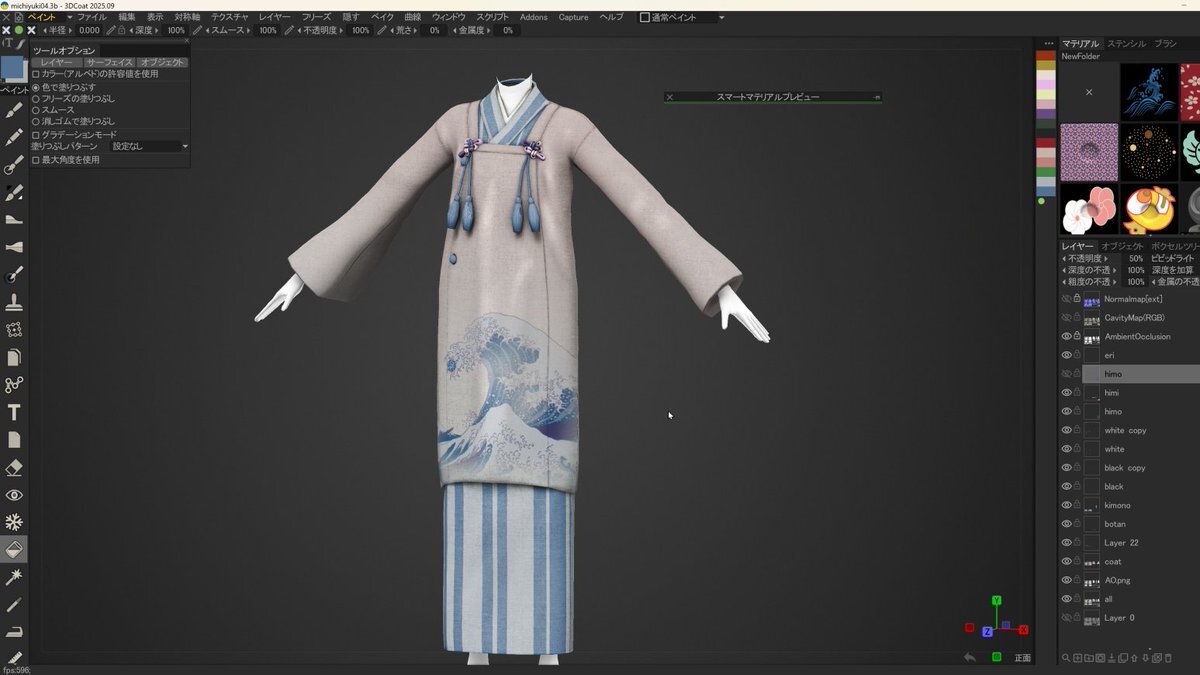1200x675 pixels.
Task: Enable グラデーションモード checkbox
Action: pyautogui.click(x=36, y=134)
